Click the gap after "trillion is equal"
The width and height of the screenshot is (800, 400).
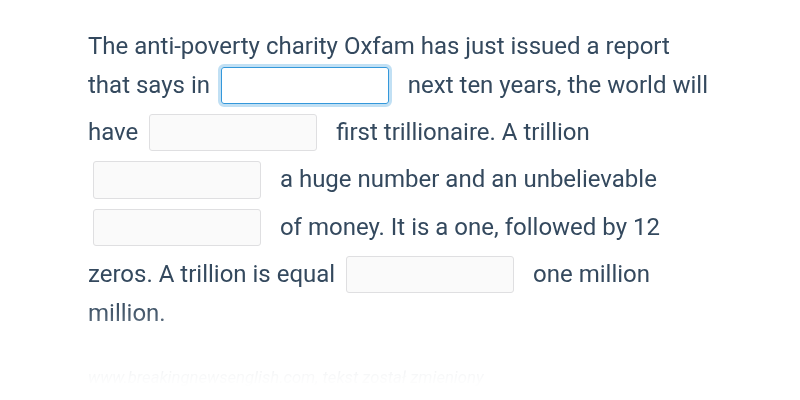click(430, 274)
